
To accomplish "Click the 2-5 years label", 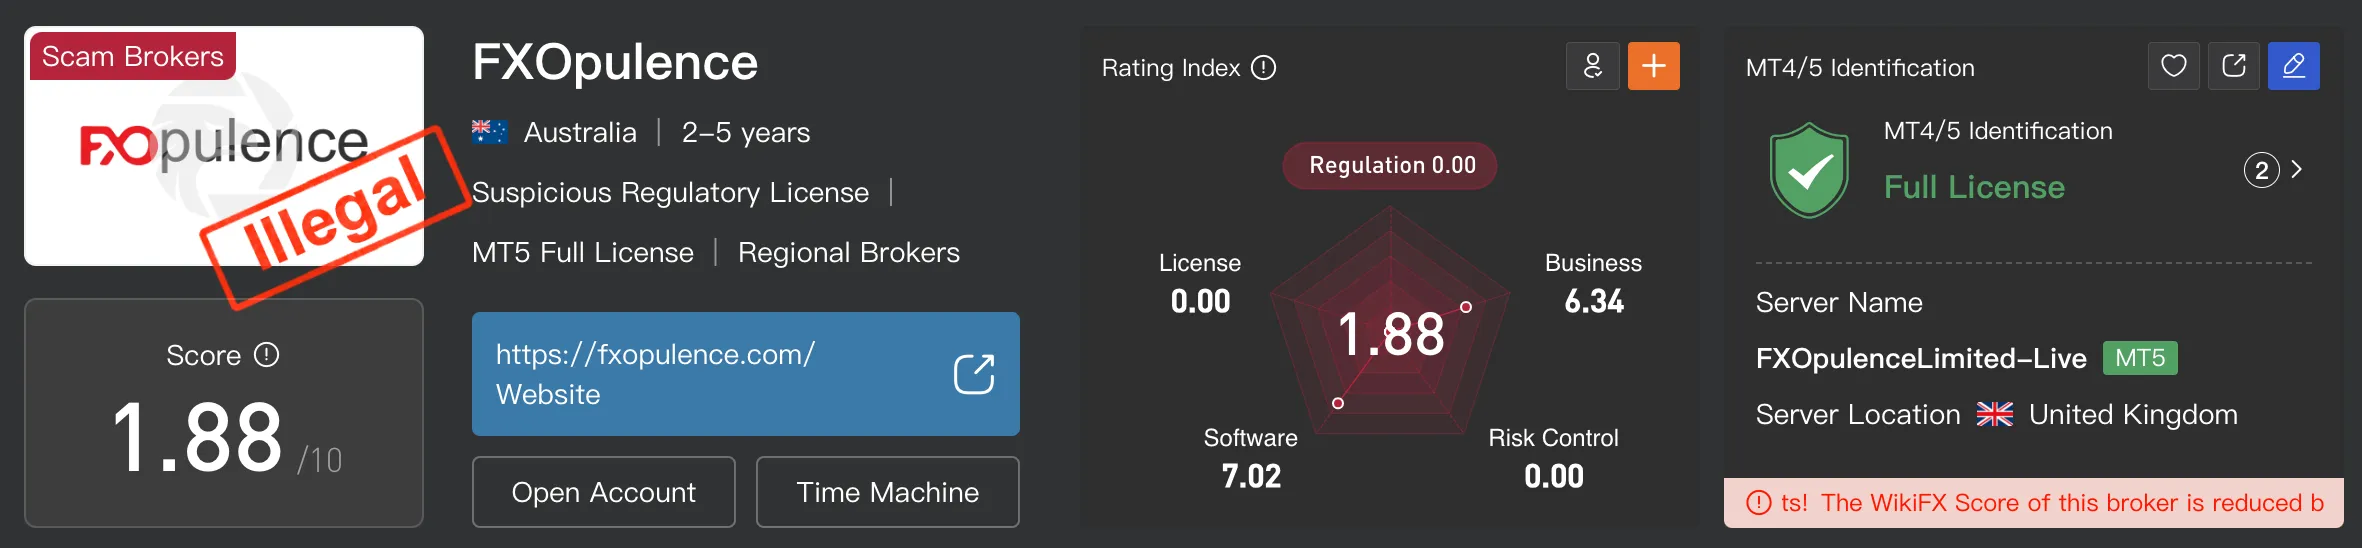I will 746,132.
